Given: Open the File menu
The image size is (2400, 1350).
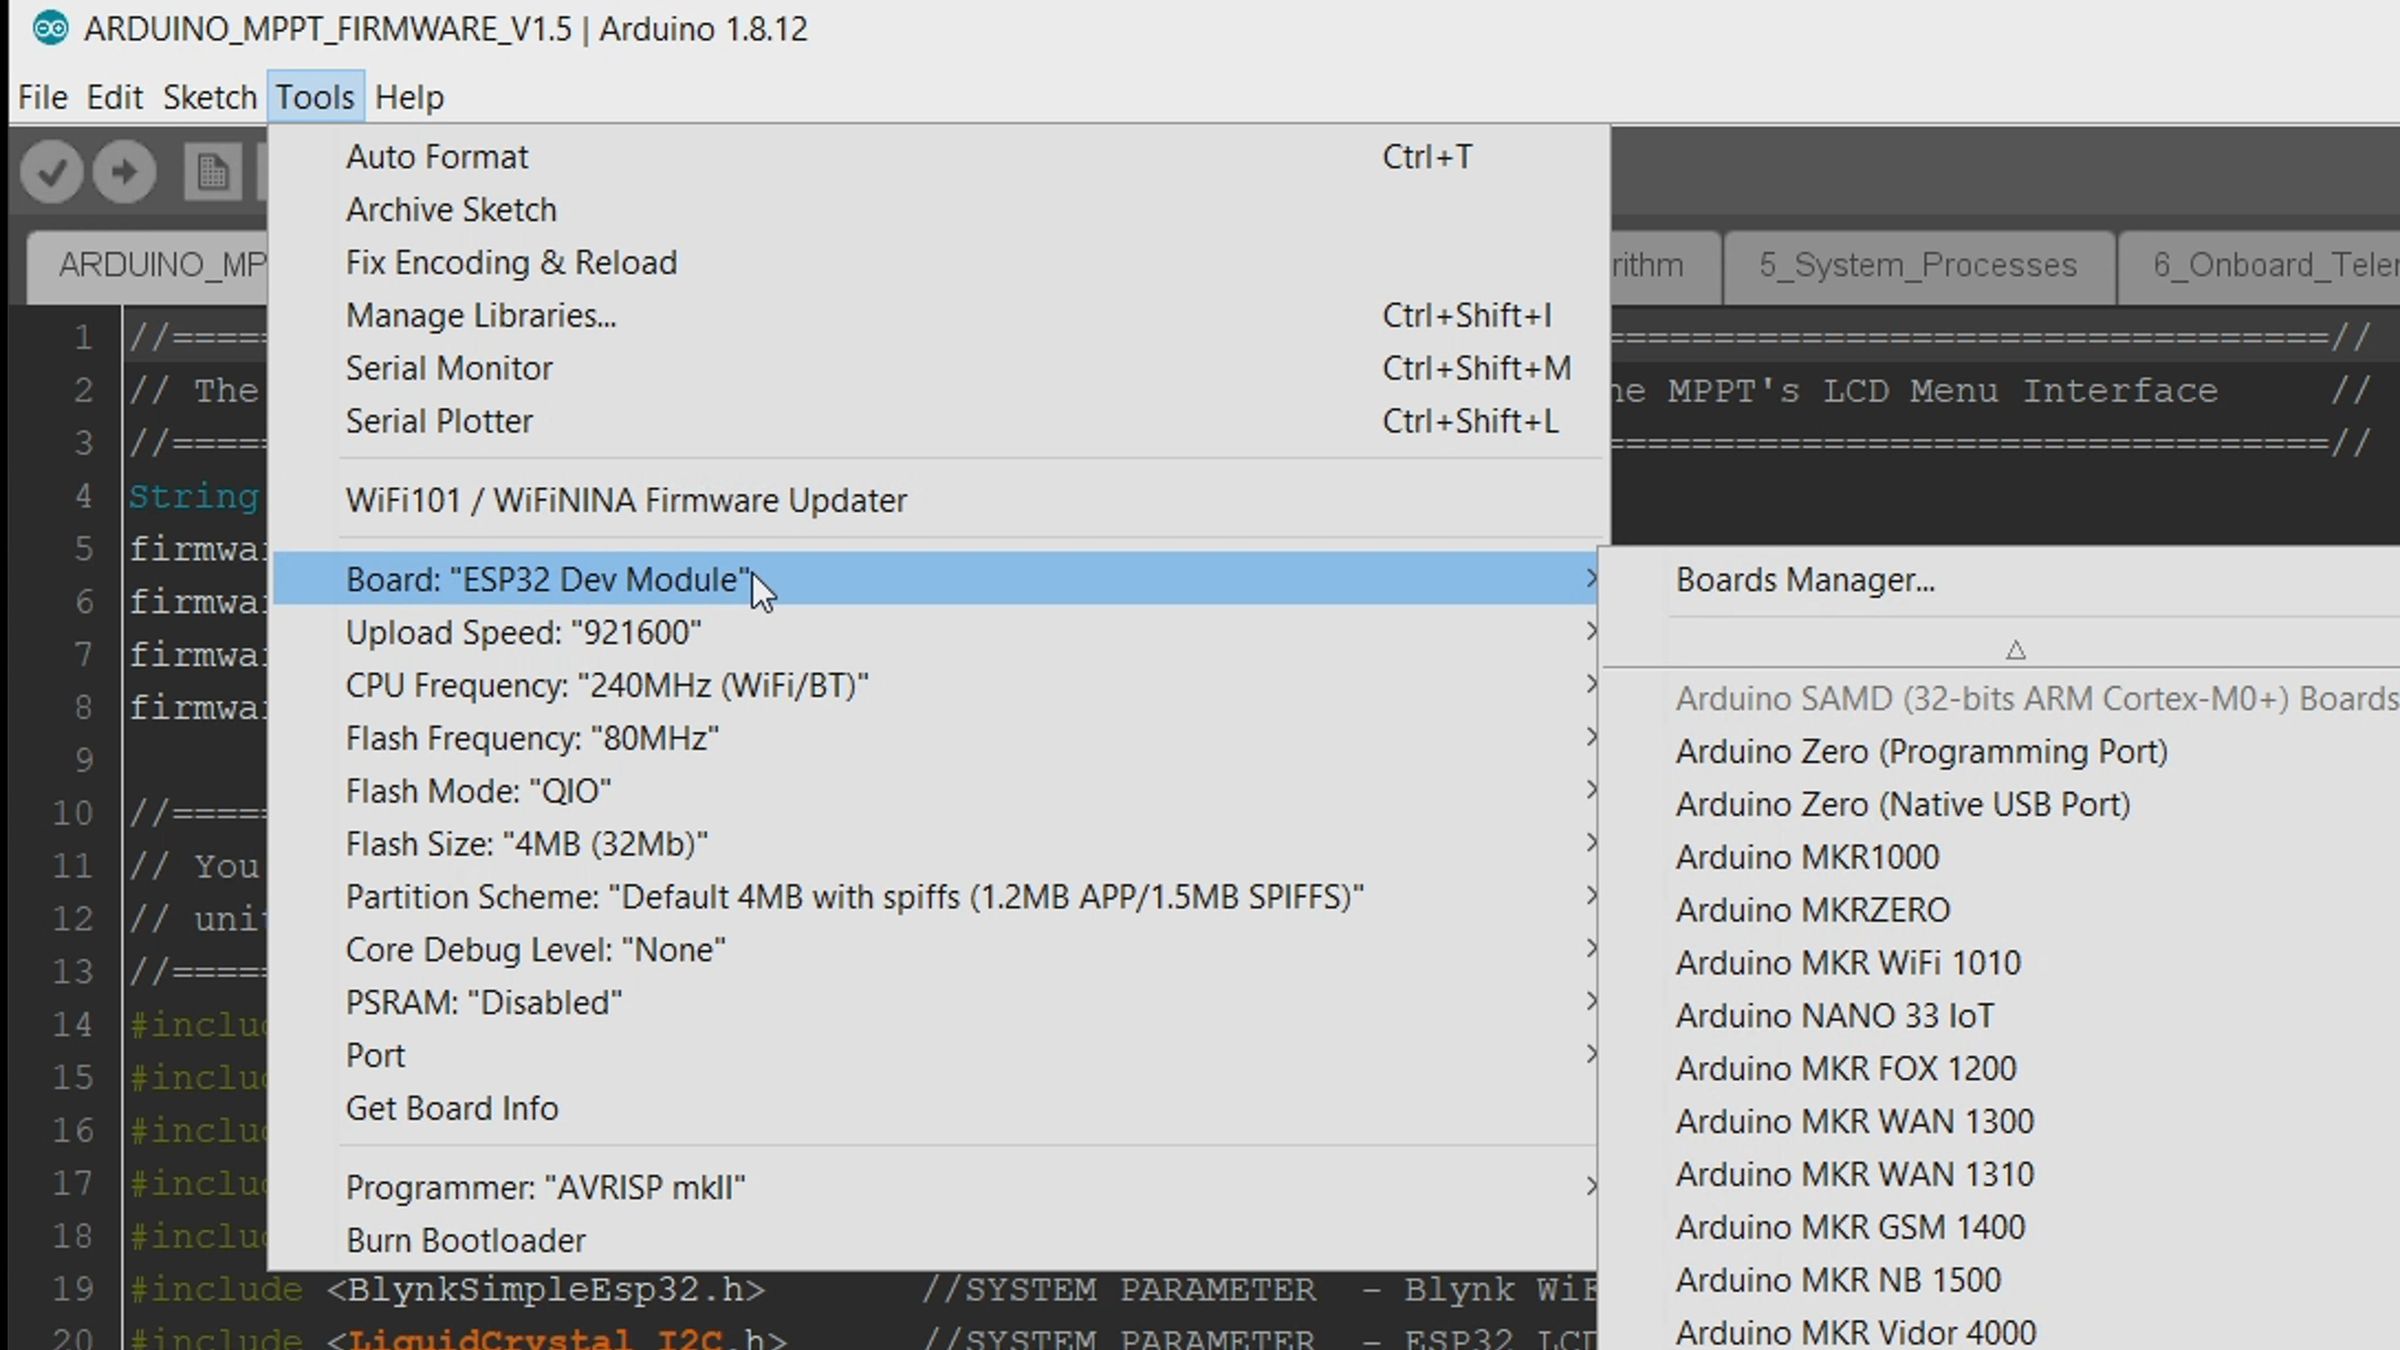Looking at the screenshot, I should pos(43,97).
